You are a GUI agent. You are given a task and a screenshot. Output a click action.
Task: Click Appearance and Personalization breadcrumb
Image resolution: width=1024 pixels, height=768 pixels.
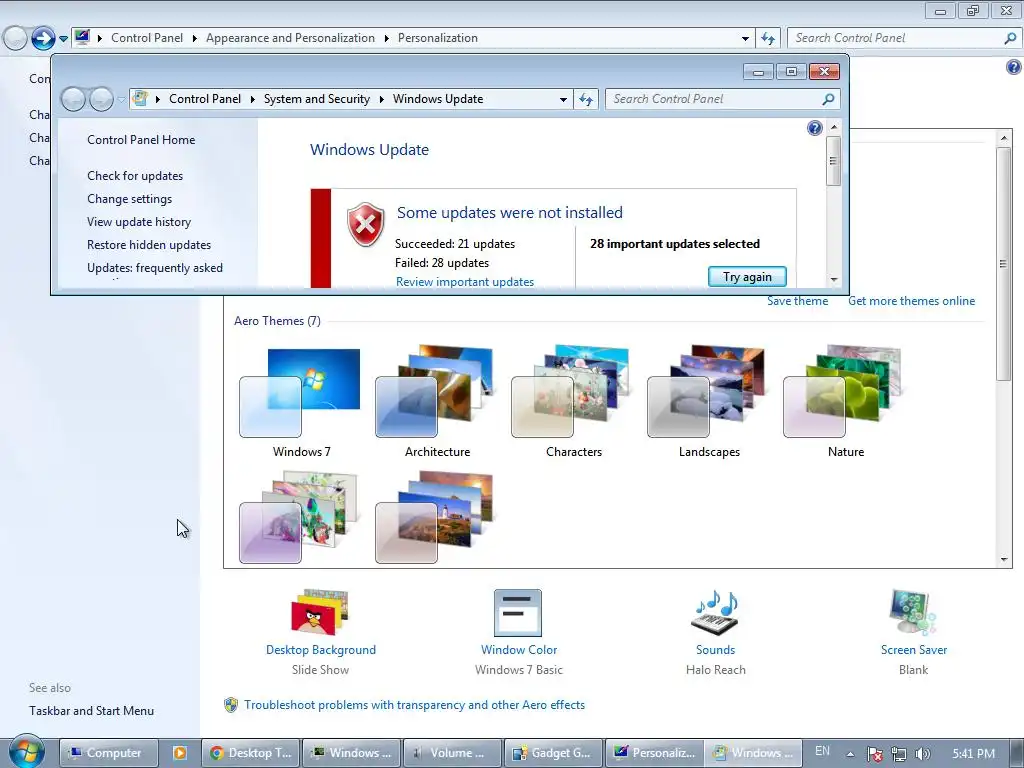point(291,39)
